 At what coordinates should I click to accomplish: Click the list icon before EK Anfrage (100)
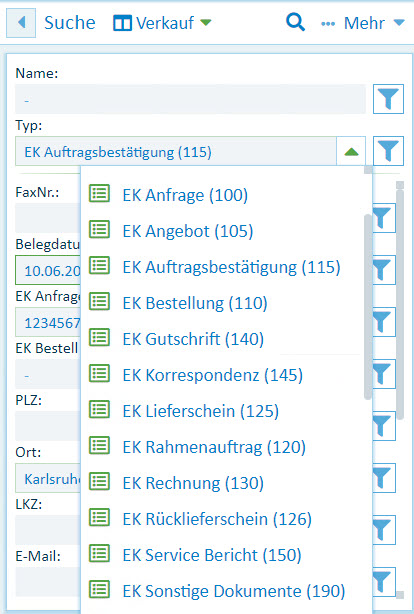99,193
